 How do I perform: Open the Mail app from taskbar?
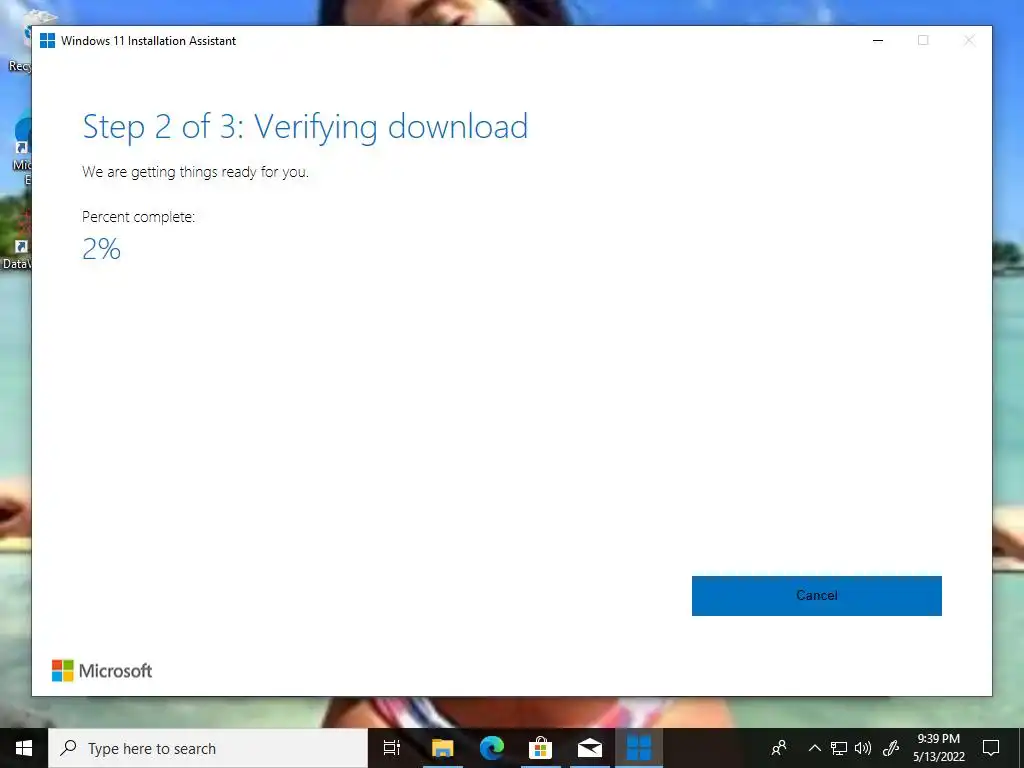(x=590, y=748)
